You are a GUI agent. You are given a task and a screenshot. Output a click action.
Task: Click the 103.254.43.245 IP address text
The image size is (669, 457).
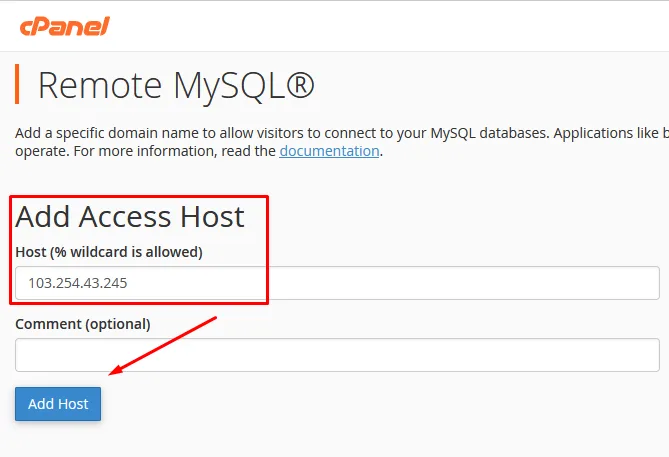point(78,283)
